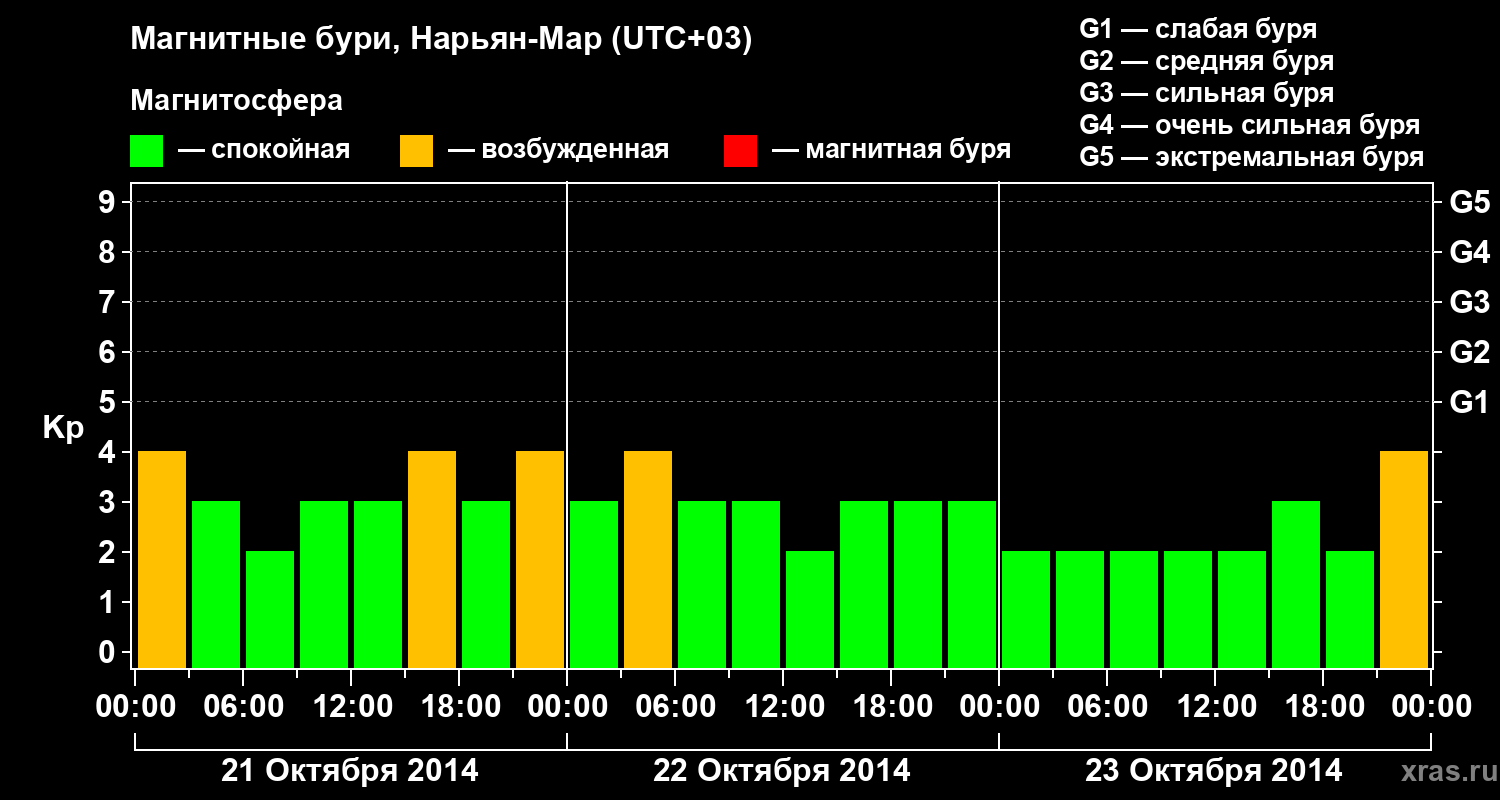Click the 'G1' label on the right axis

point(1470,402)
